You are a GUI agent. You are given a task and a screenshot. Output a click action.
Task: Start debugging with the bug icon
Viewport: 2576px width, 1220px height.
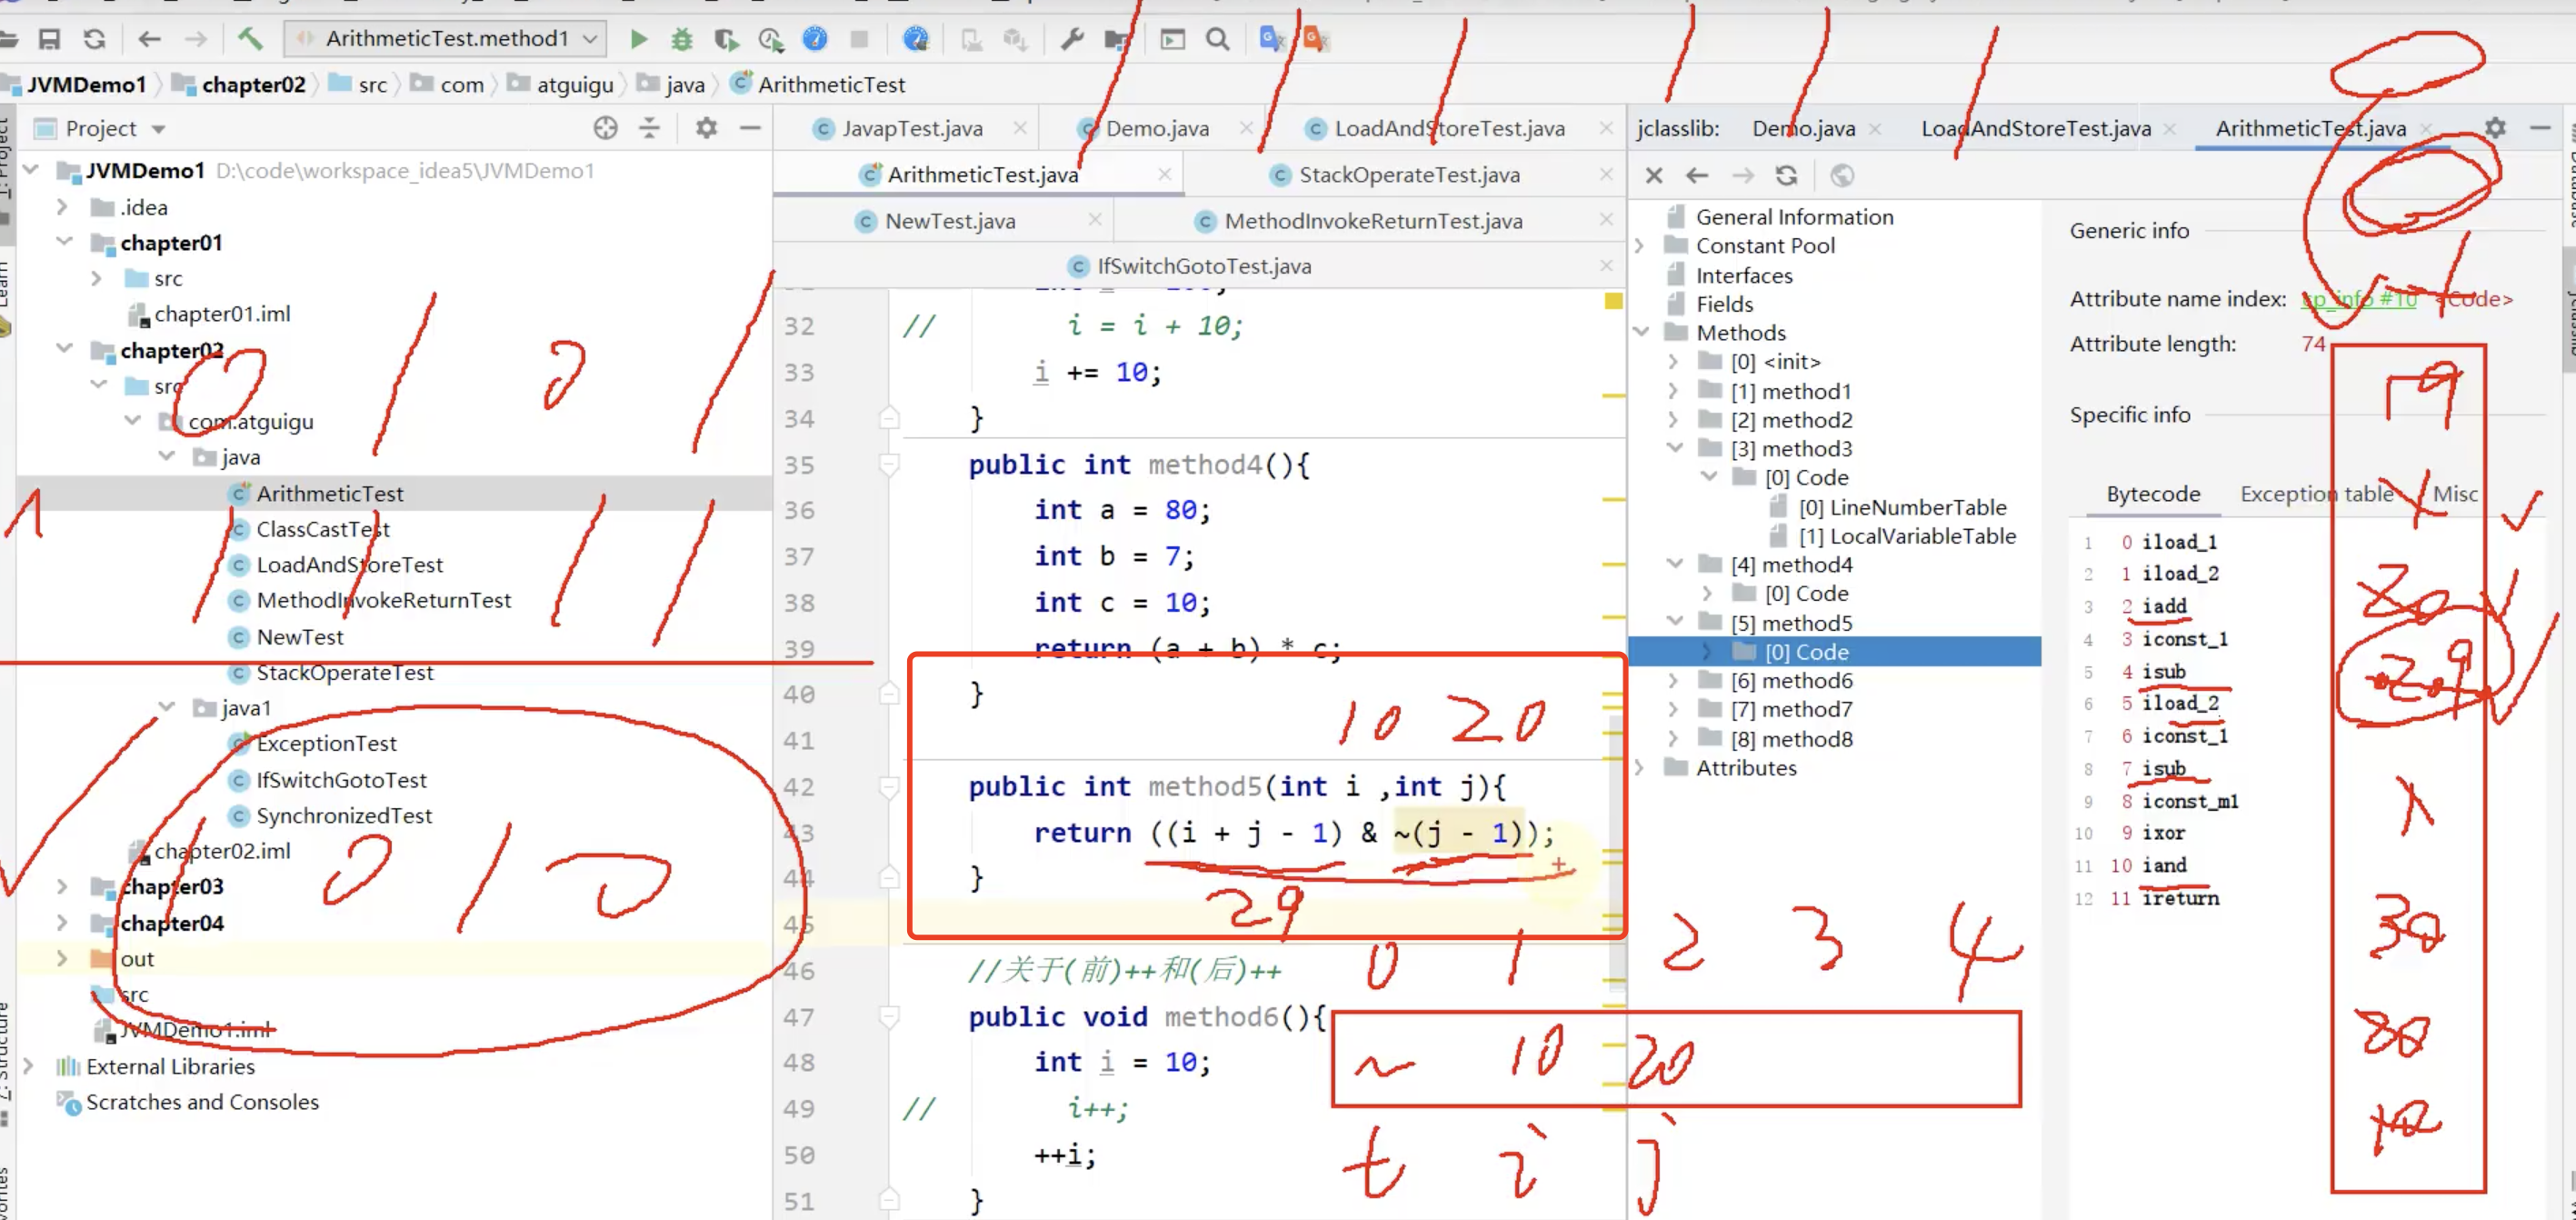click(682, 39)
